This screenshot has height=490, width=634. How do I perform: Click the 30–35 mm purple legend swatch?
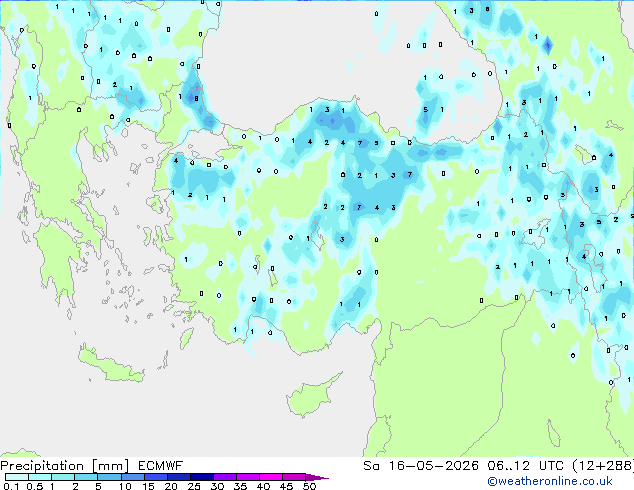[x=224, y=477]
